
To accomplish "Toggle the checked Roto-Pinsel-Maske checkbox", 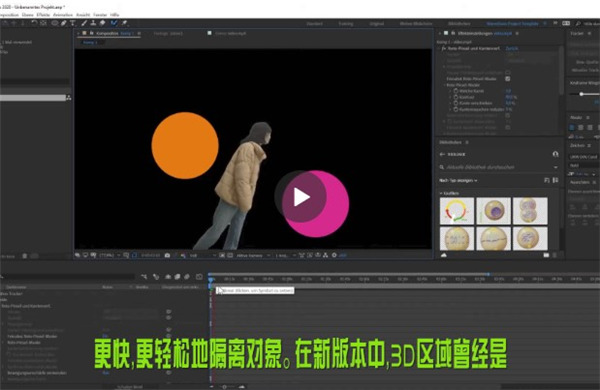I will click(x=508, y=78).
